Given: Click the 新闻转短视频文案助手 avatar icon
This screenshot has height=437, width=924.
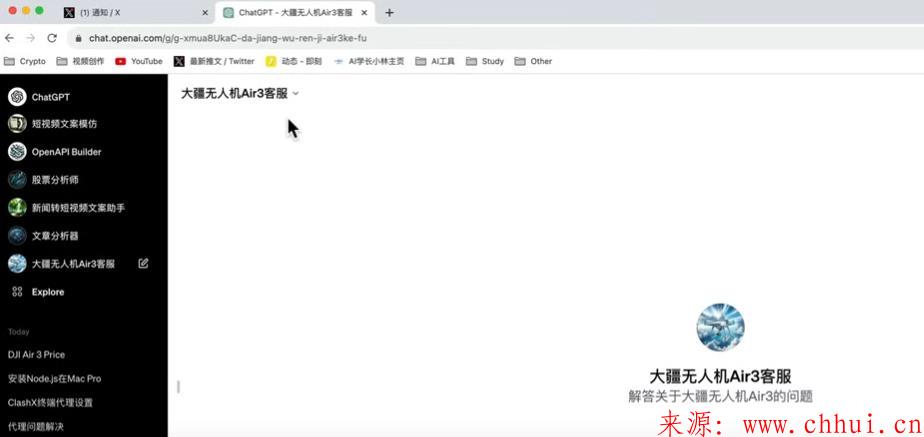Looking at the screenshot, I should (x=17, y=207).
